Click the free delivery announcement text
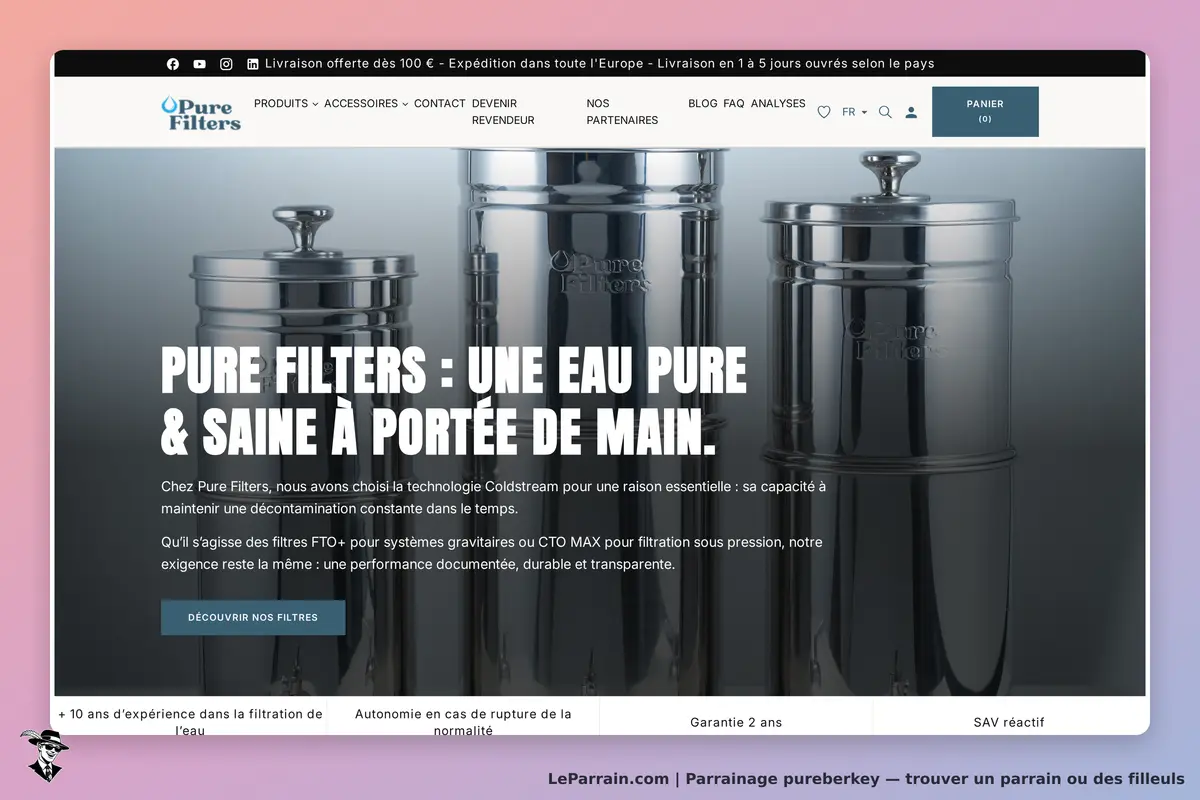Image resolution: width=1200 pixels, height=800 pixels. (600, 64)
